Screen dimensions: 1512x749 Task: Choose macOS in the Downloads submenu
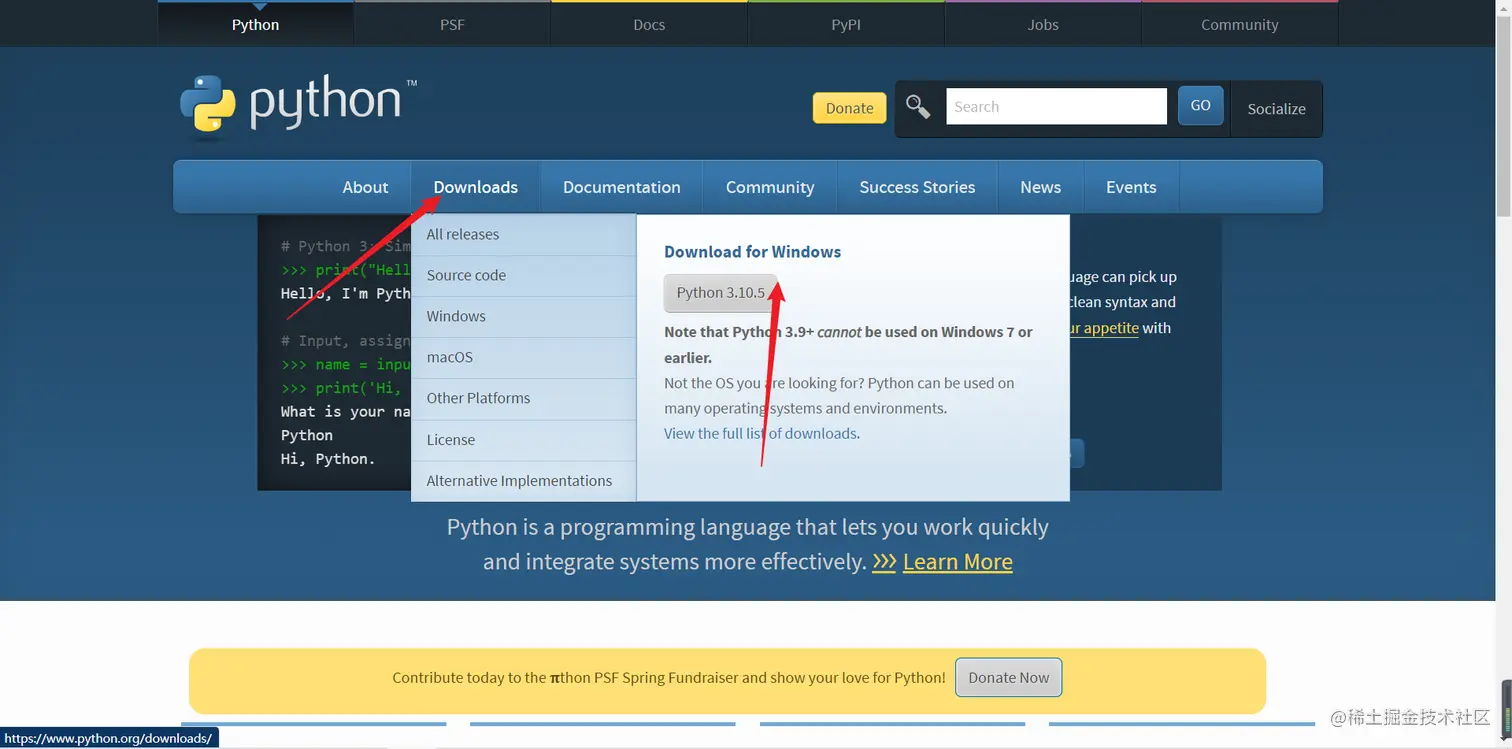[524, 357]
